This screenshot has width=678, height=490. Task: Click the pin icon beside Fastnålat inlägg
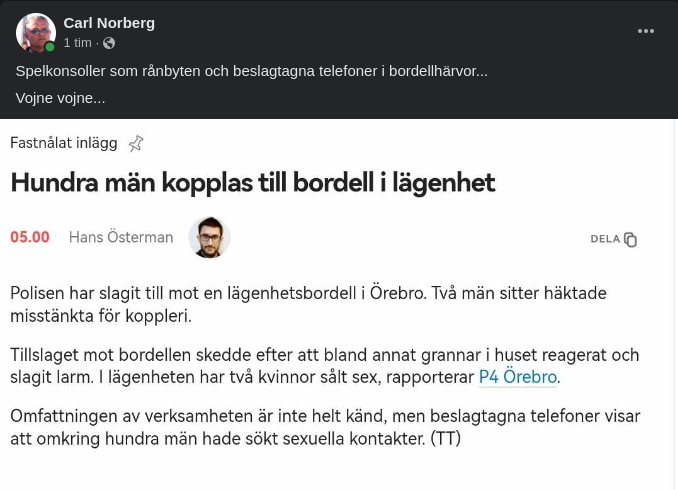coord(136,144)
